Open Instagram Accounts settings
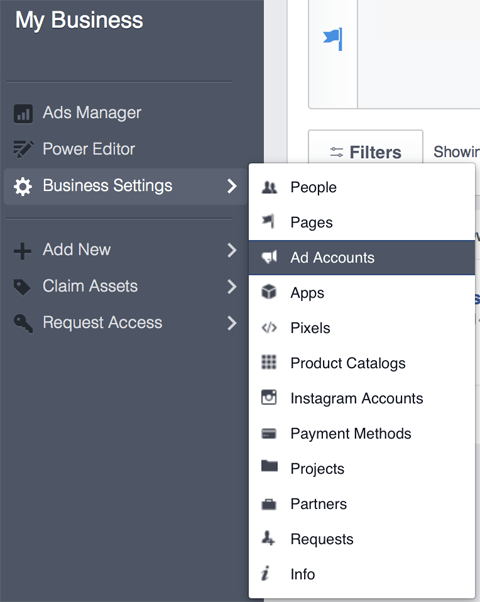This screenshot has width=480, height=602. (362, 398)
